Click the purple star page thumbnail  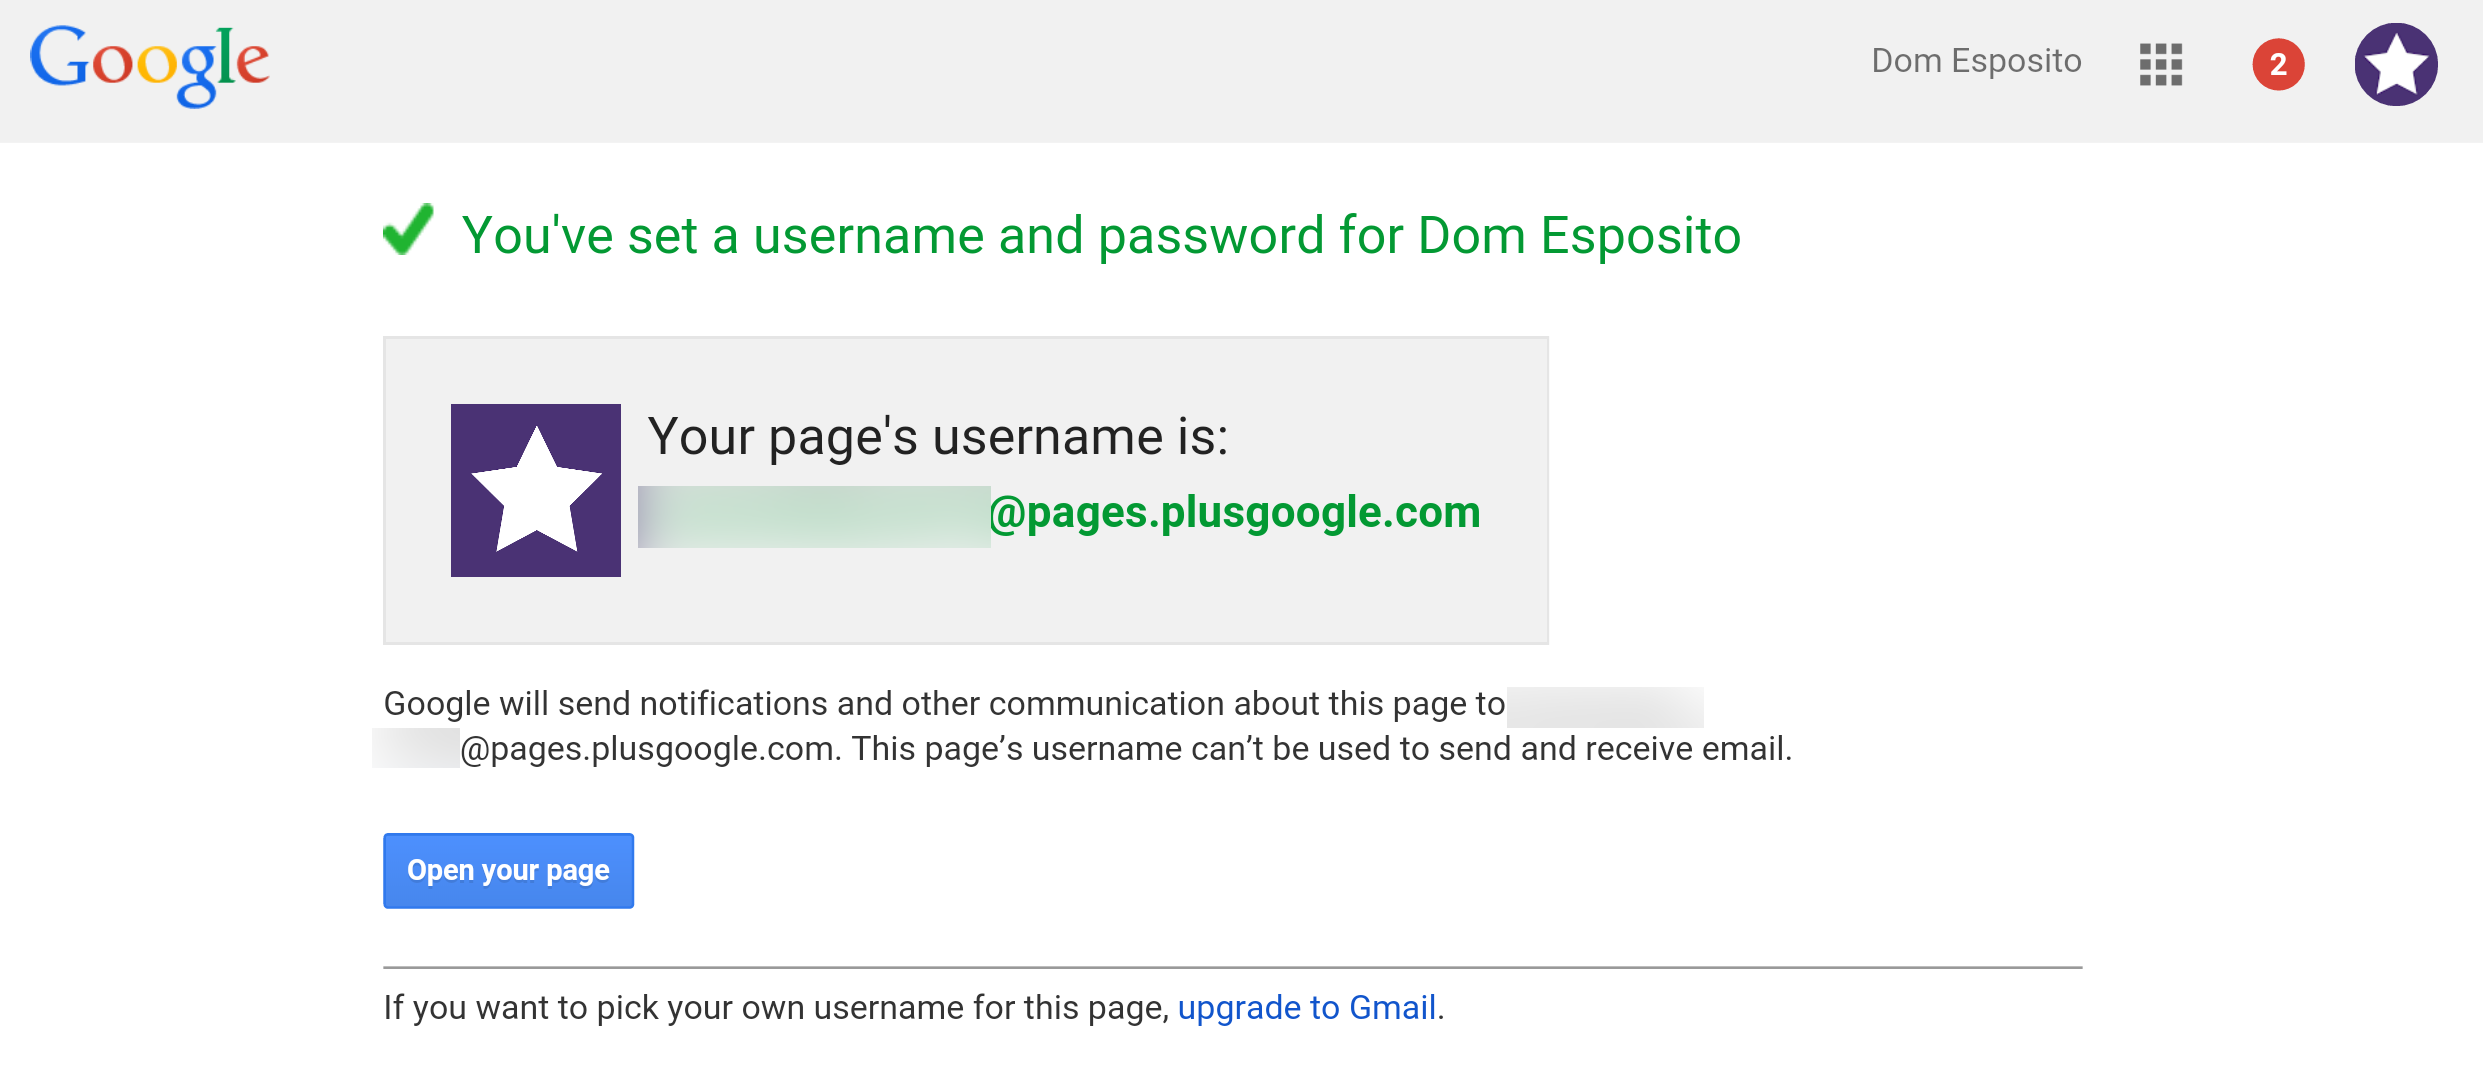tap(535, 490)
